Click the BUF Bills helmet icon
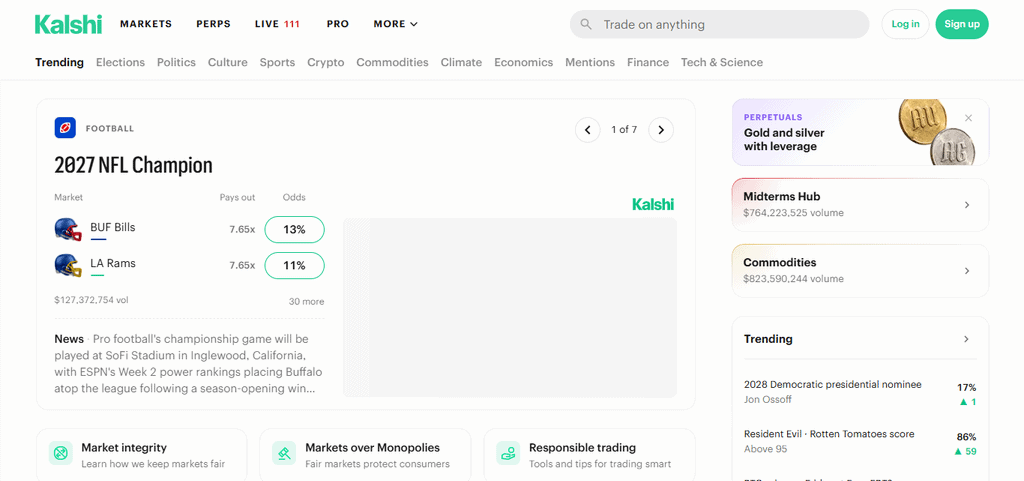 [x=68, y=230]
